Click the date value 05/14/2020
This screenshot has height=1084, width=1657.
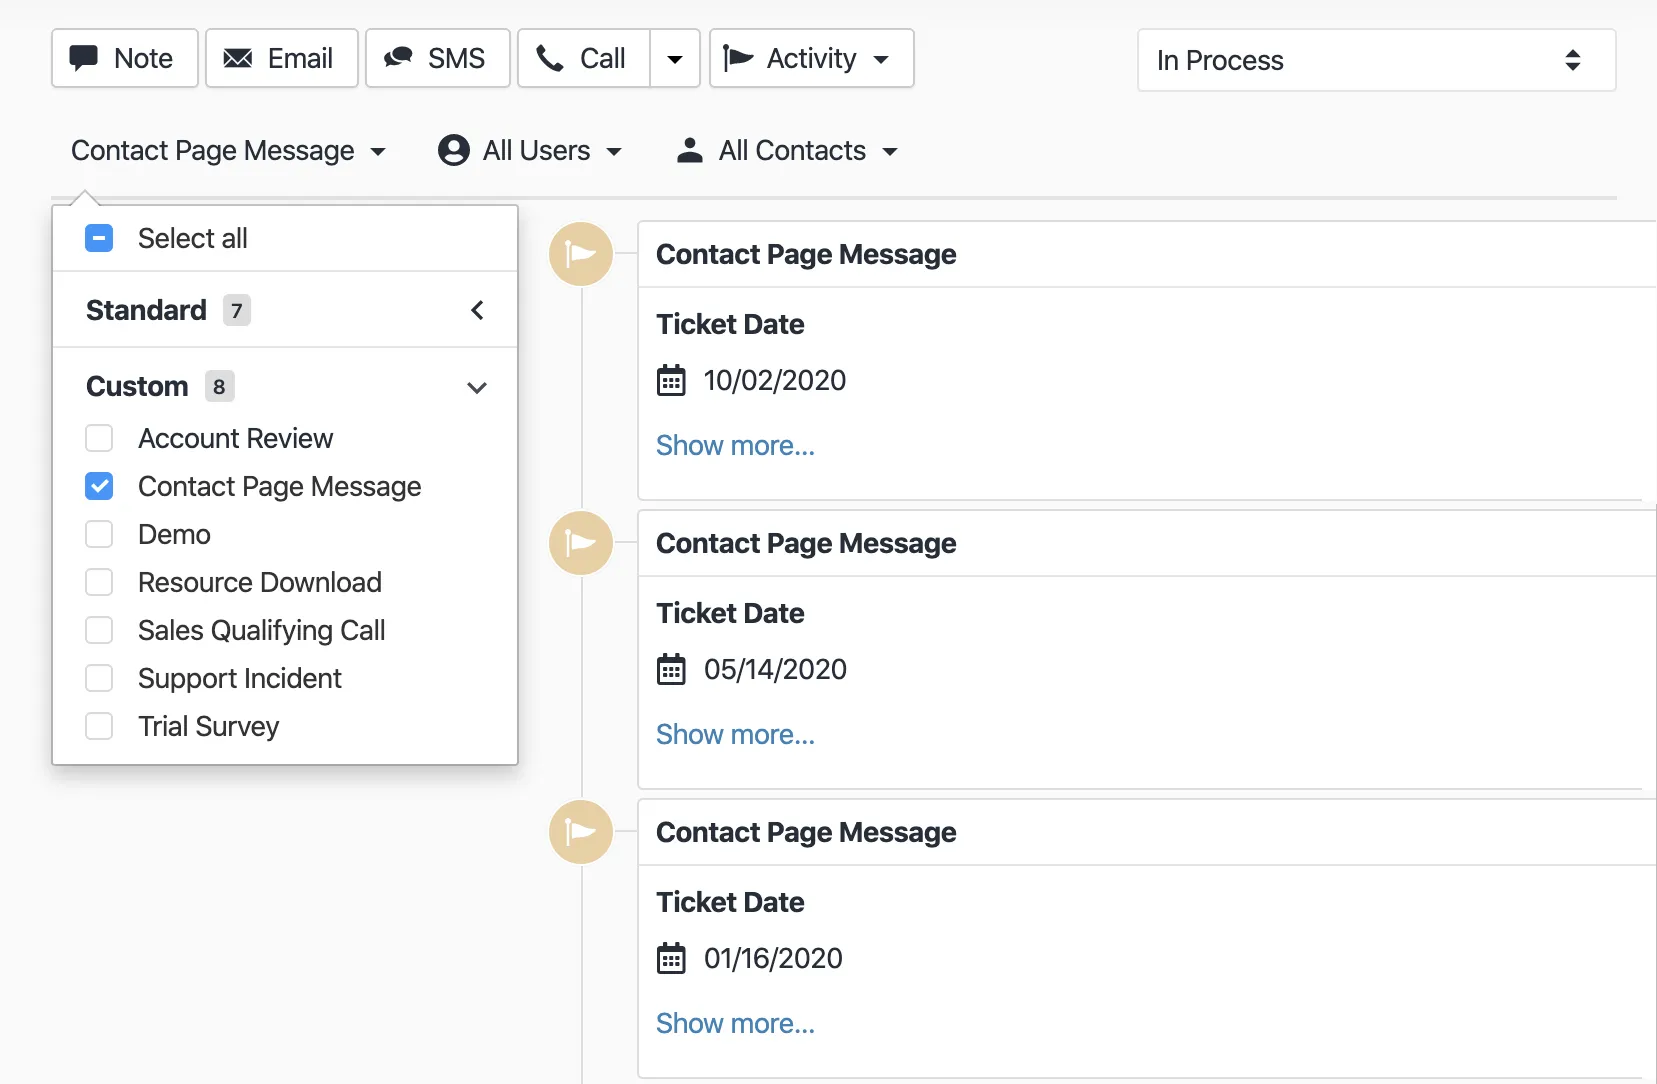point(776,669)
